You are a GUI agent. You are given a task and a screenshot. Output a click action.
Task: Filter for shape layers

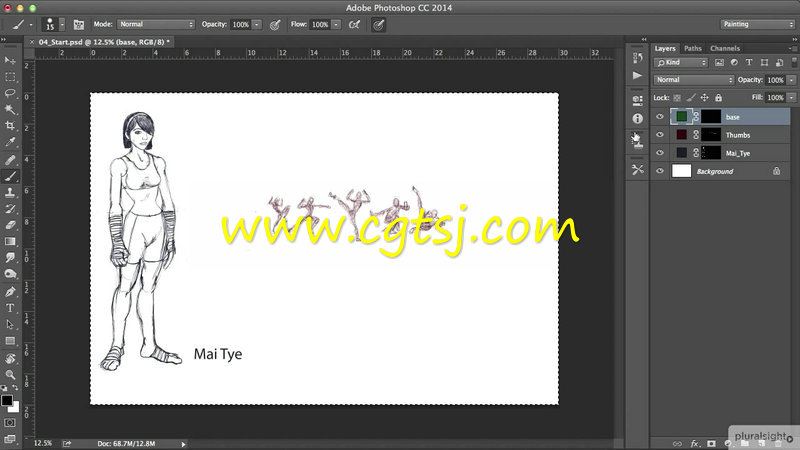pos(764,62)
